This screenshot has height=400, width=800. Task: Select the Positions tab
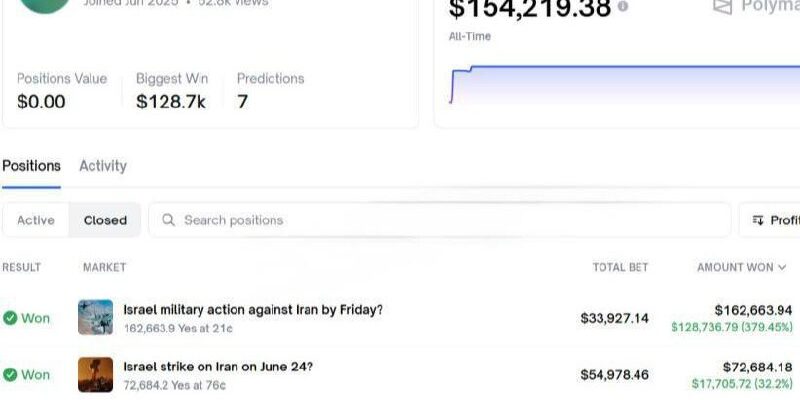point(31,166)
